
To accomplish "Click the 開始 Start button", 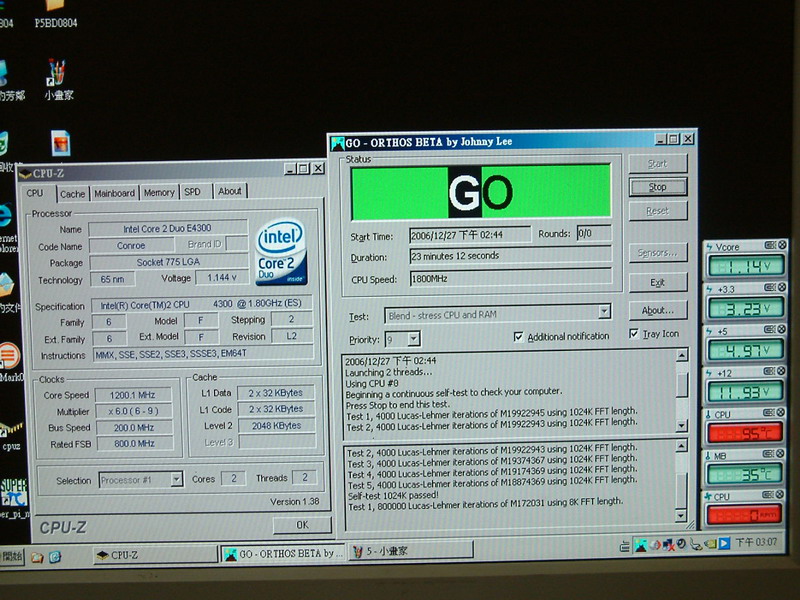I will coord(11,556).
